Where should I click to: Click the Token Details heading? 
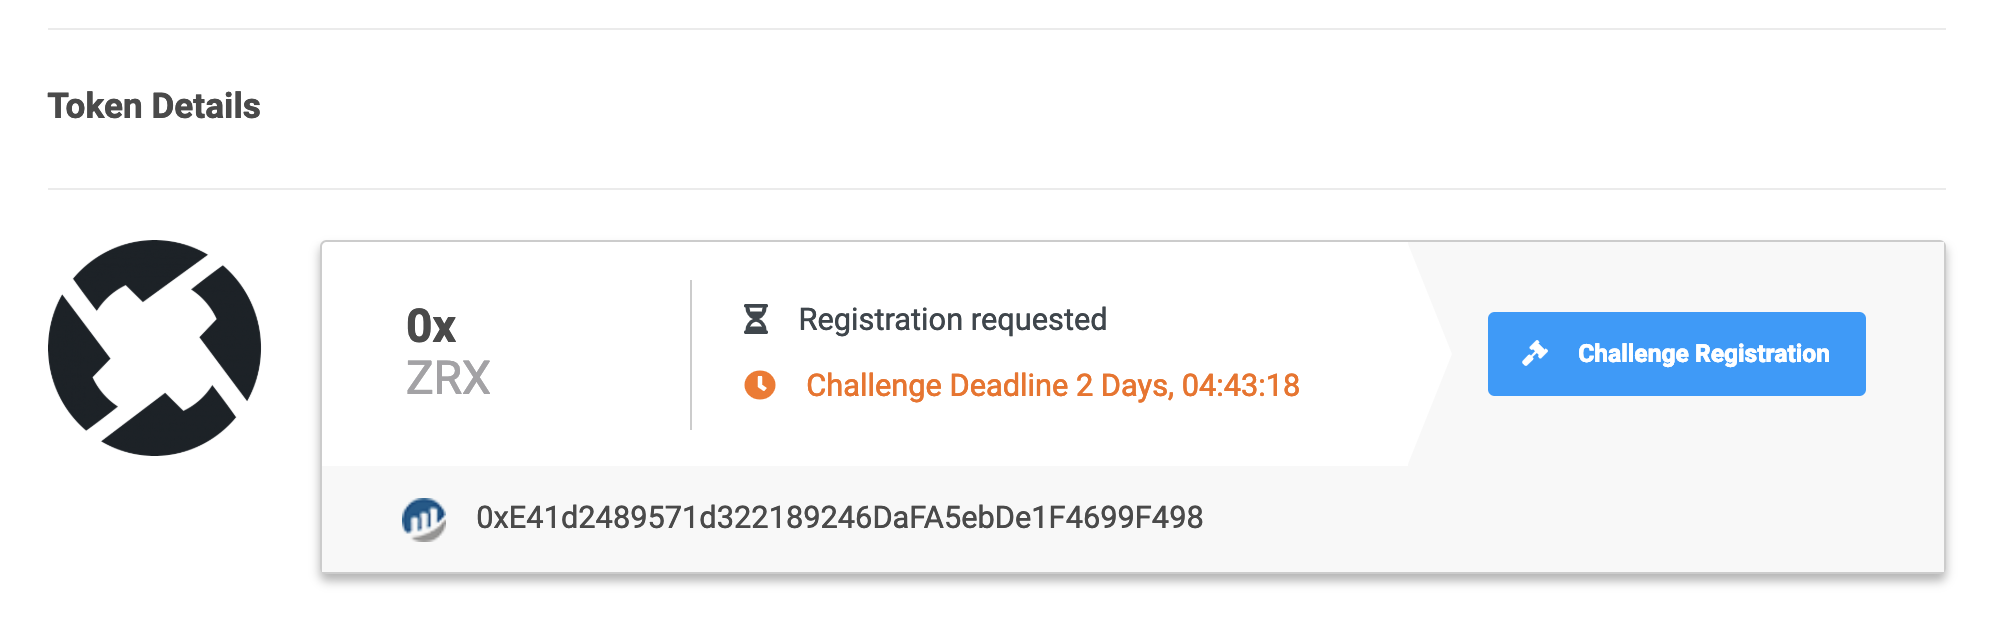click(x=154, y=106)
